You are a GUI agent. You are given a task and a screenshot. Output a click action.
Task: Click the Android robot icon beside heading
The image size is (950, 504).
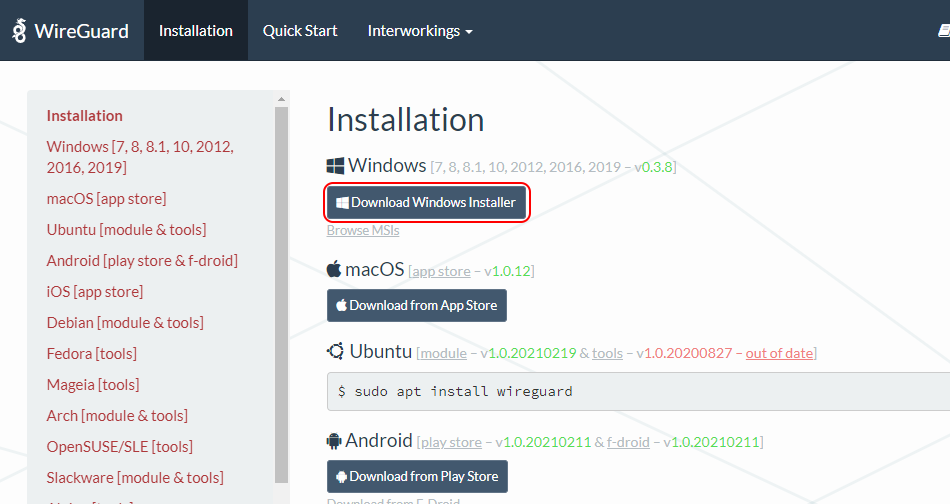point(335,441)
